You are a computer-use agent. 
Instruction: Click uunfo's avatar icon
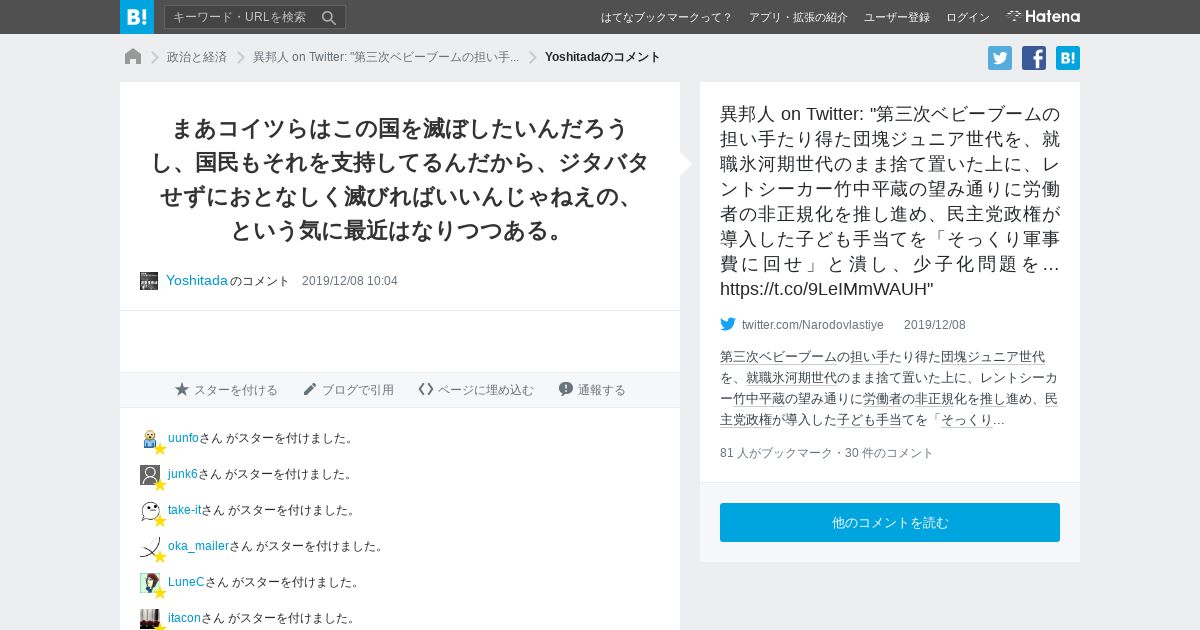(x=150, y=439)
